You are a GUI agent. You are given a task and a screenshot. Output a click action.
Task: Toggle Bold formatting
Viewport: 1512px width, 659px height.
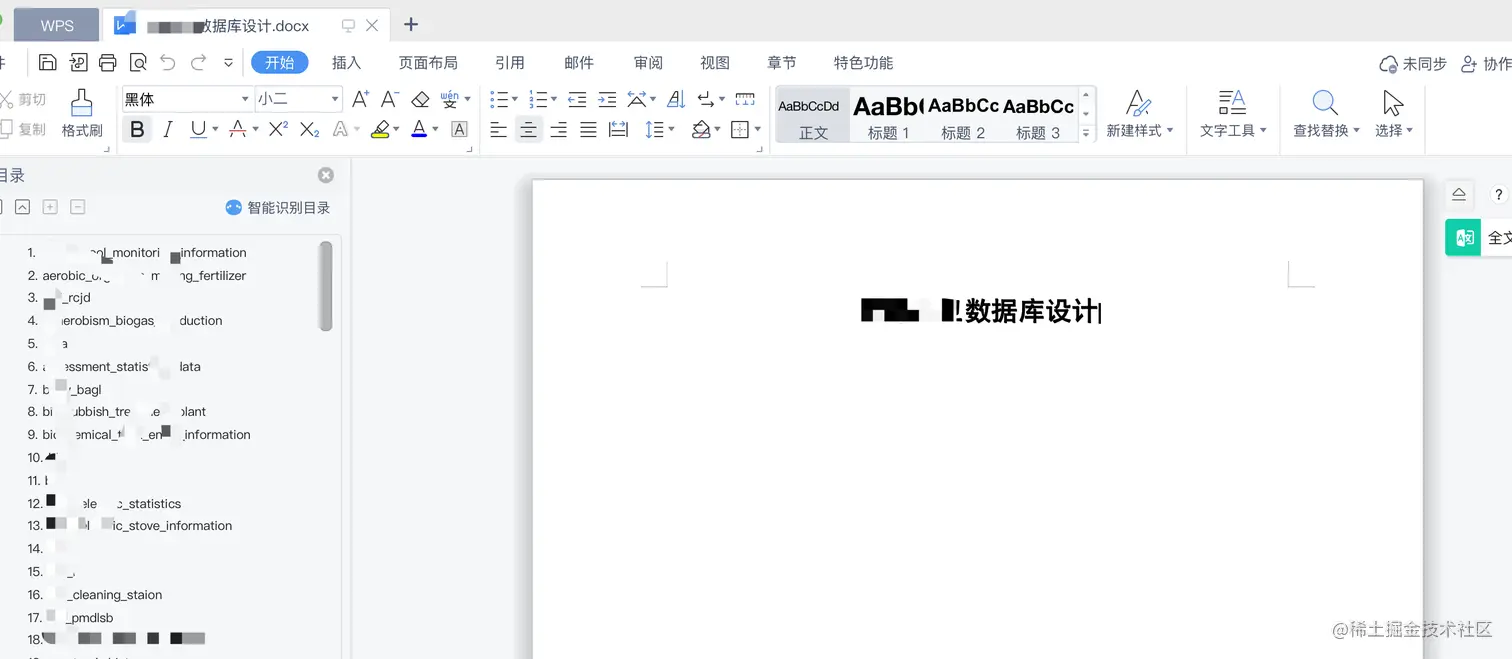click(x=137, y=129)
